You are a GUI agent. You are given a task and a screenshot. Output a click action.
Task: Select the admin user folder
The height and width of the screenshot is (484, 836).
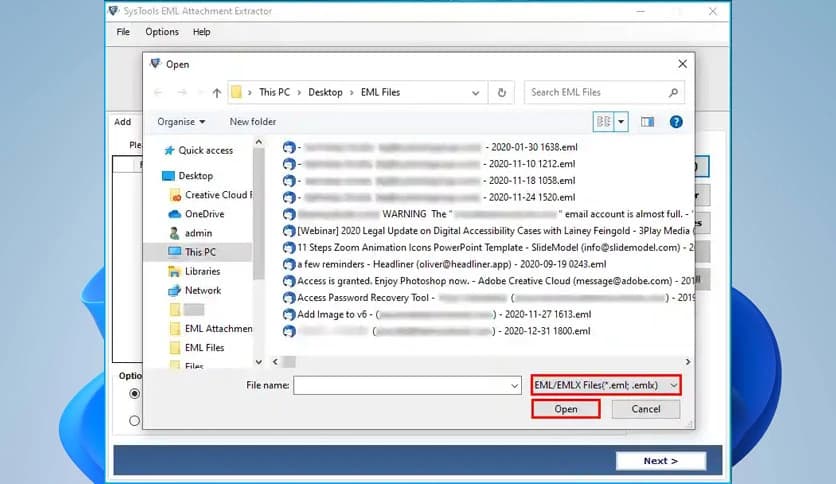[x=198, y=233]
